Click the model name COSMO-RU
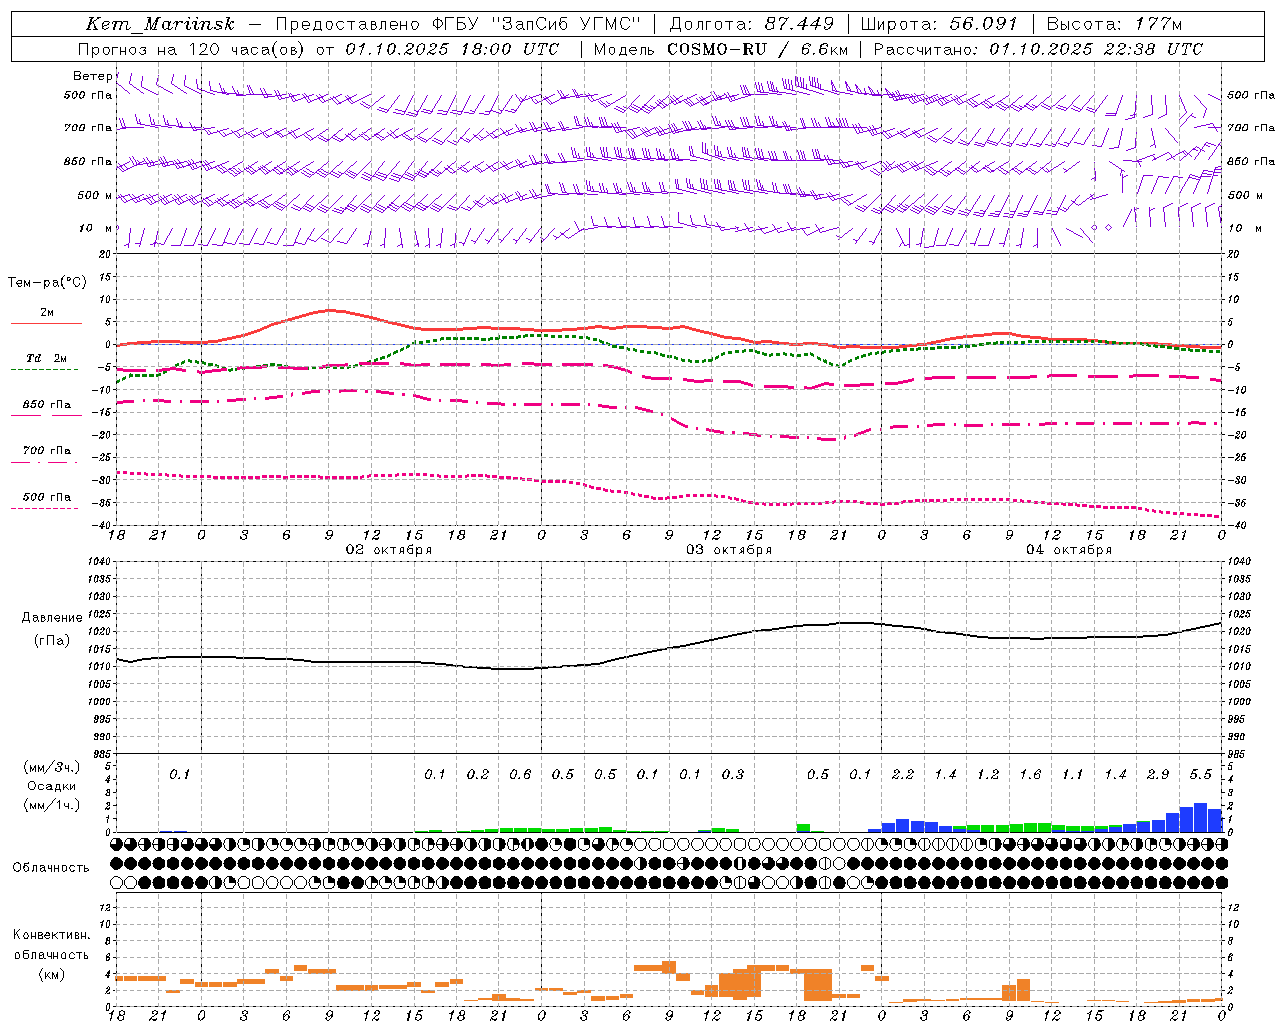The width and height of the screenshot is (1280, 1024). coord(717,49)
